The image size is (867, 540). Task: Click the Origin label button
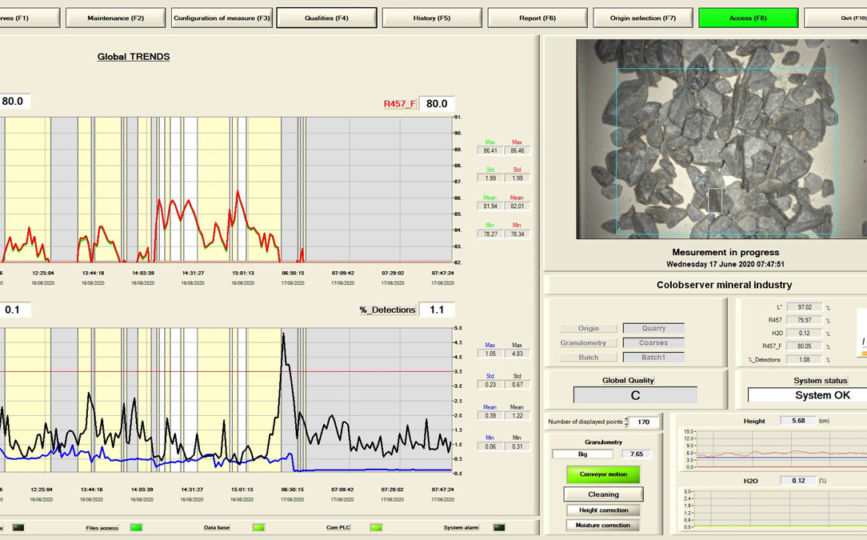click(588, 328)
